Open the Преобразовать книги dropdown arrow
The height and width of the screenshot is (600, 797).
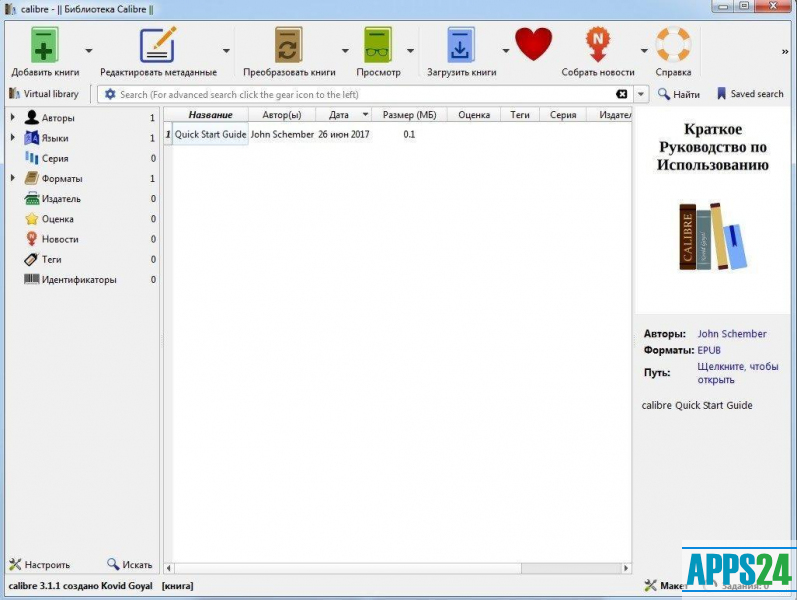[345, 50]
